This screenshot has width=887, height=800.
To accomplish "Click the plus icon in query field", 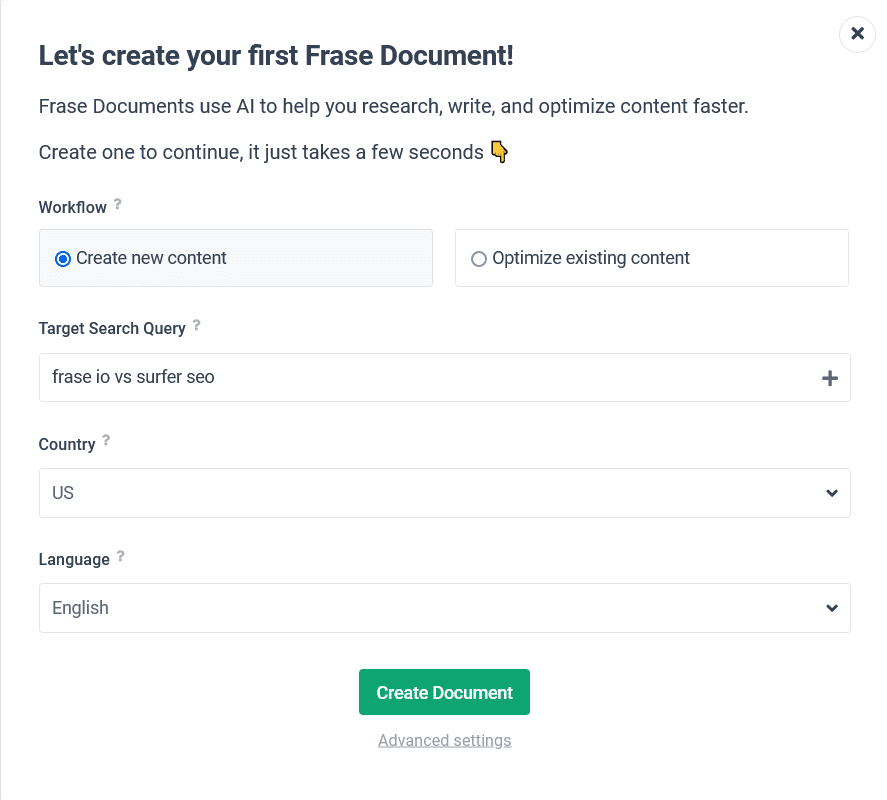I will [829, 378].
